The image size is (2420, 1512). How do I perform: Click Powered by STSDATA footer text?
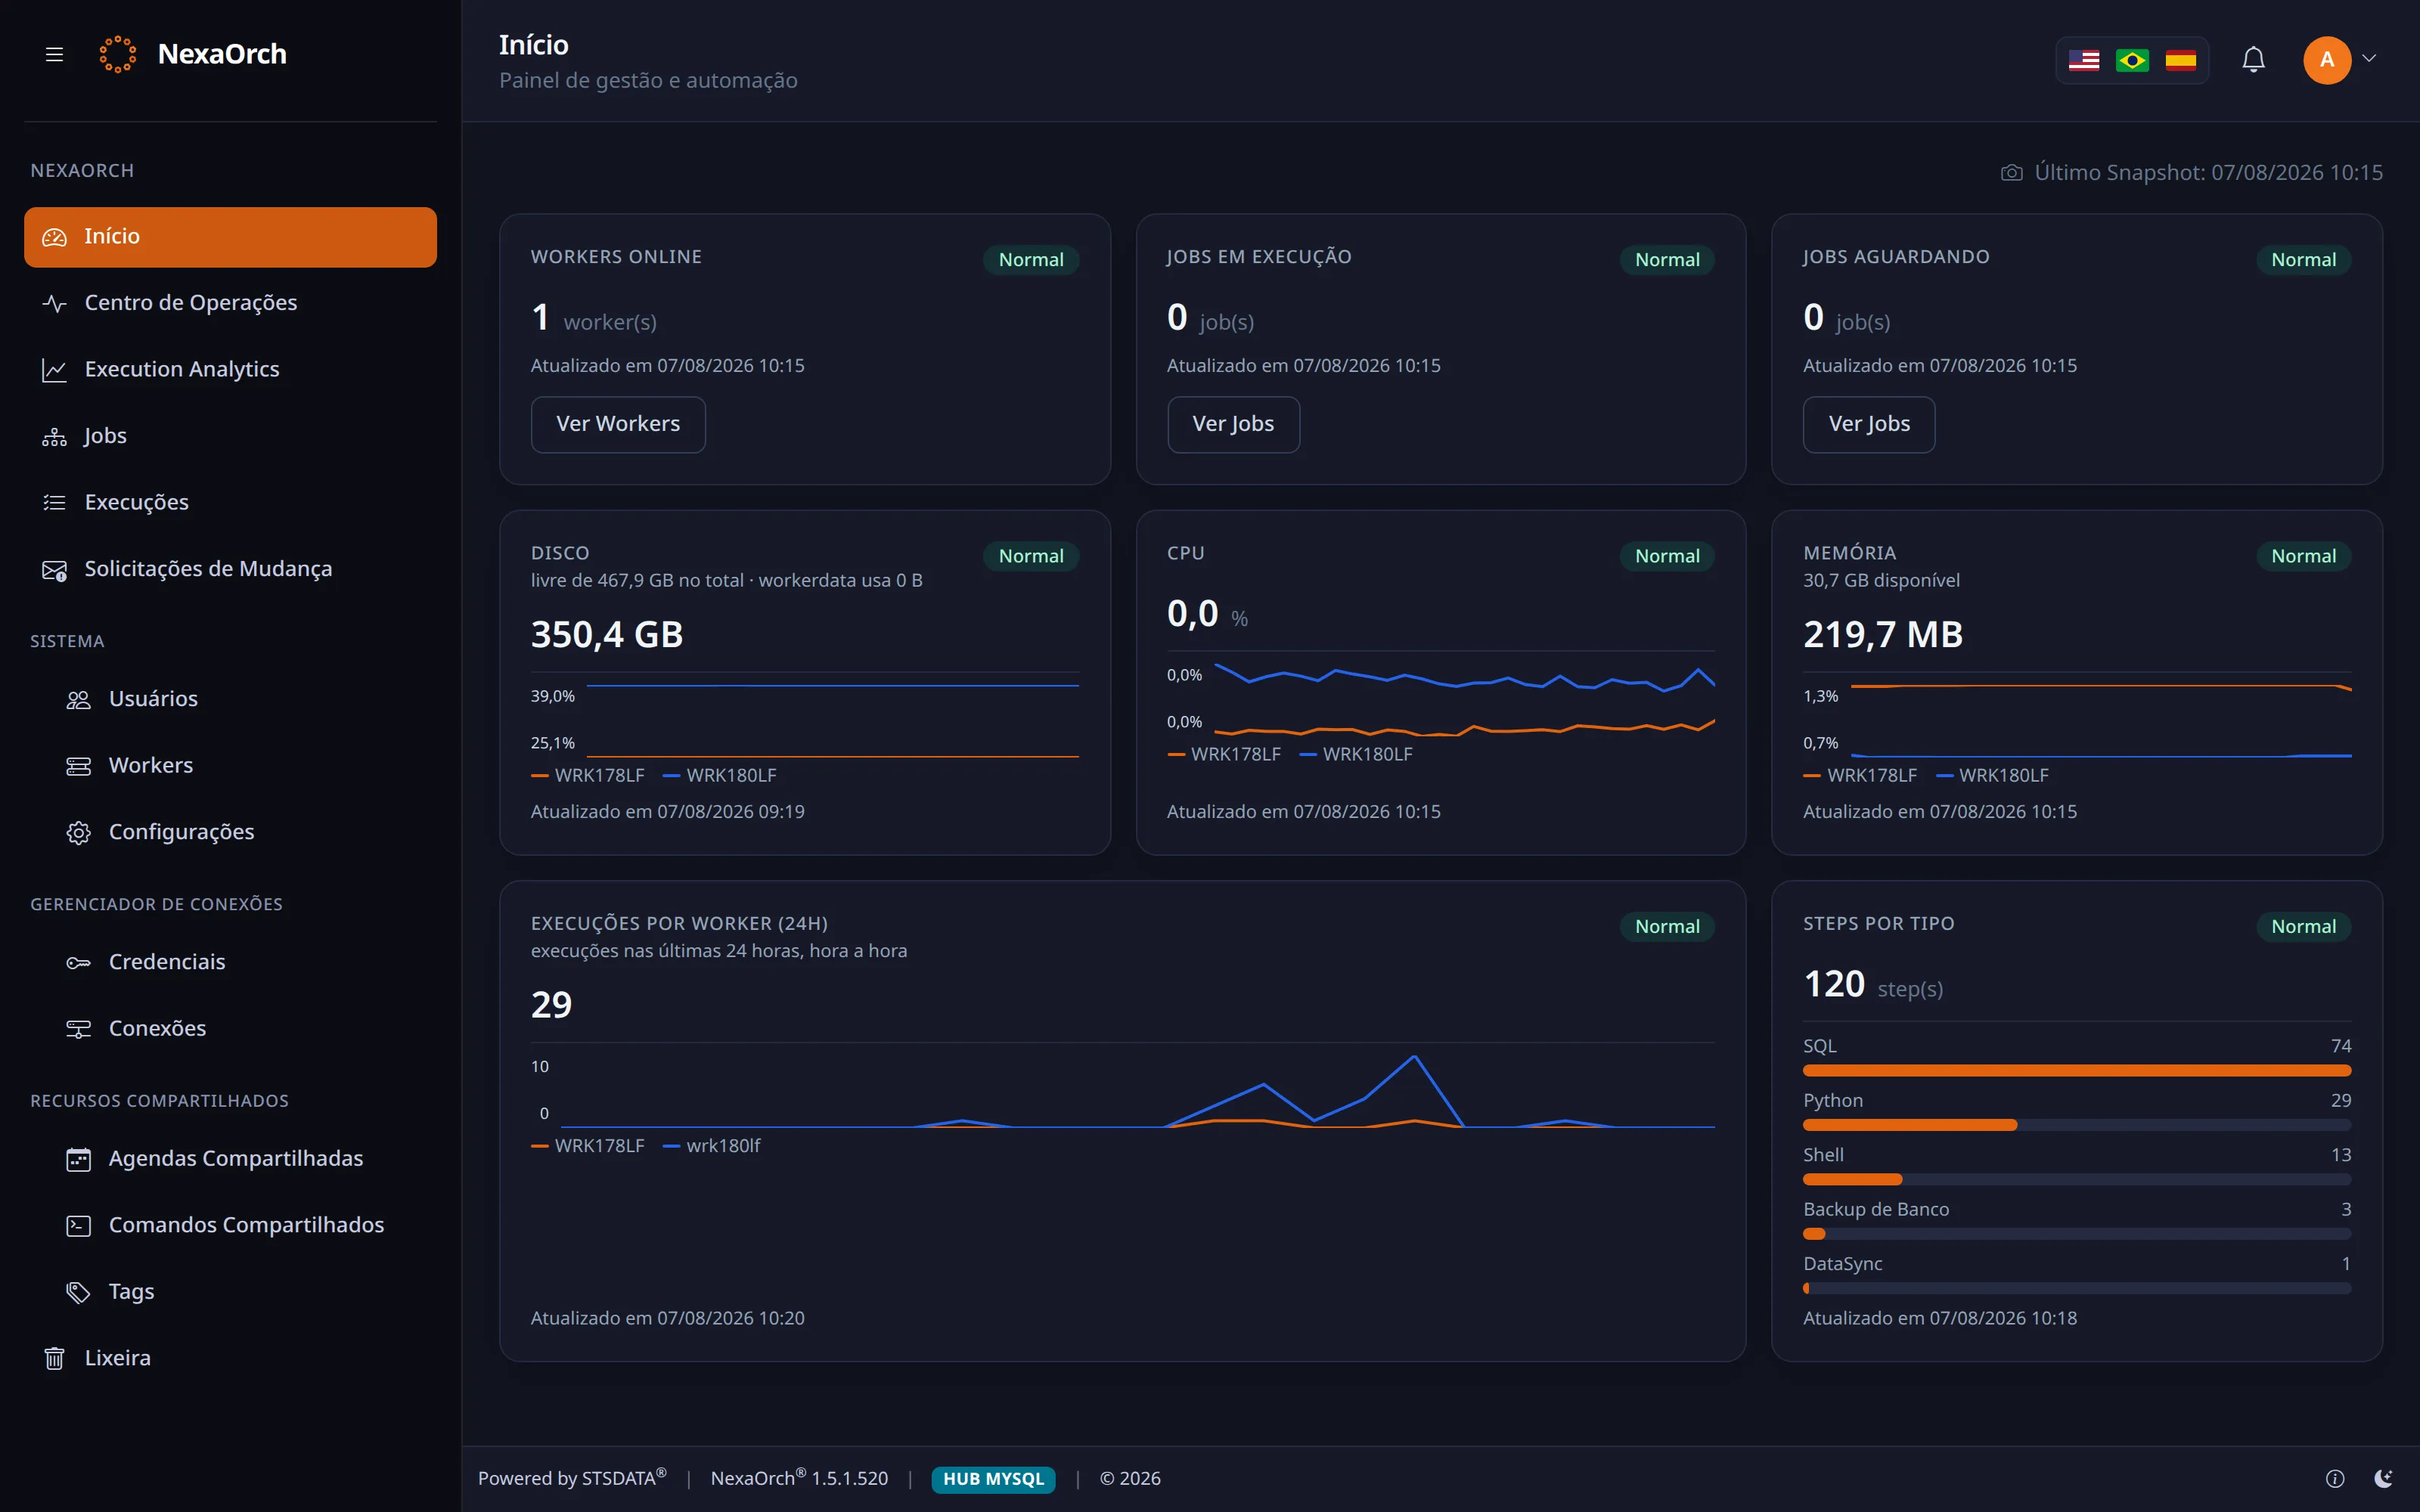(x=572, y=1478)
